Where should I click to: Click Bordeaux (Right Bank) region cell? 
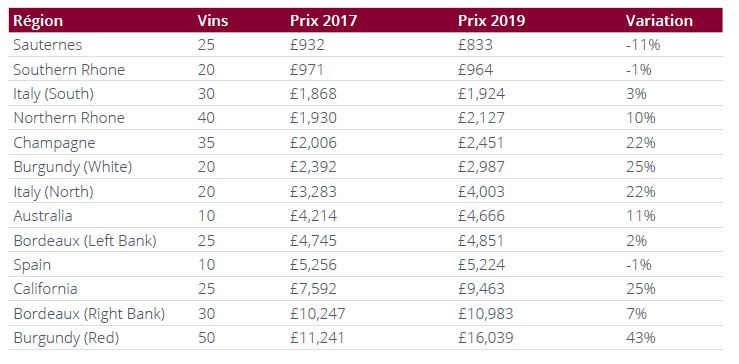89,314
